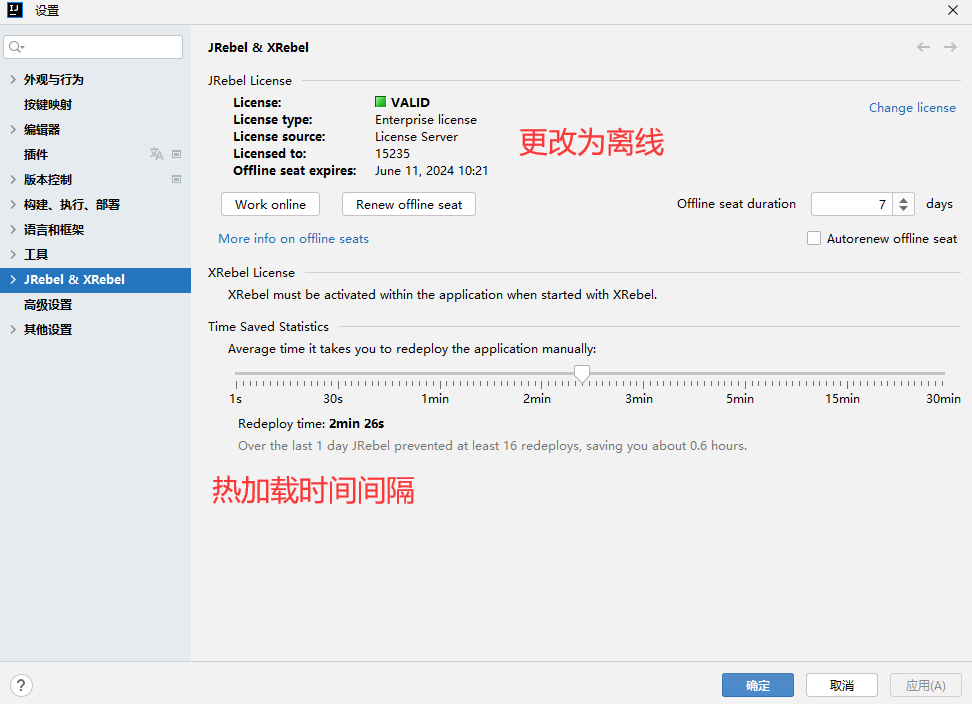Click the Redeploy time 2min 26s value
The height and width of the screenshot is (704, 972).
[x=356, y=424]
